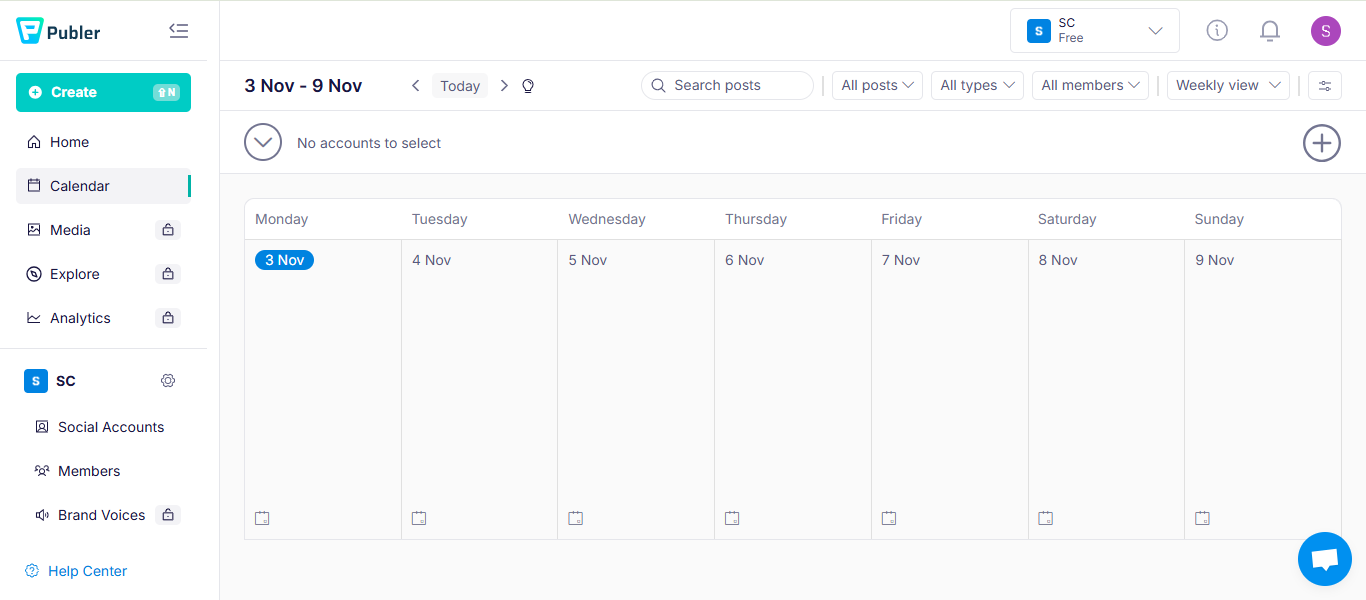Open workspace SC settings gear
Image resolution: width=1366 pixels, height=600 pixels.
click(x=168, y=381)
